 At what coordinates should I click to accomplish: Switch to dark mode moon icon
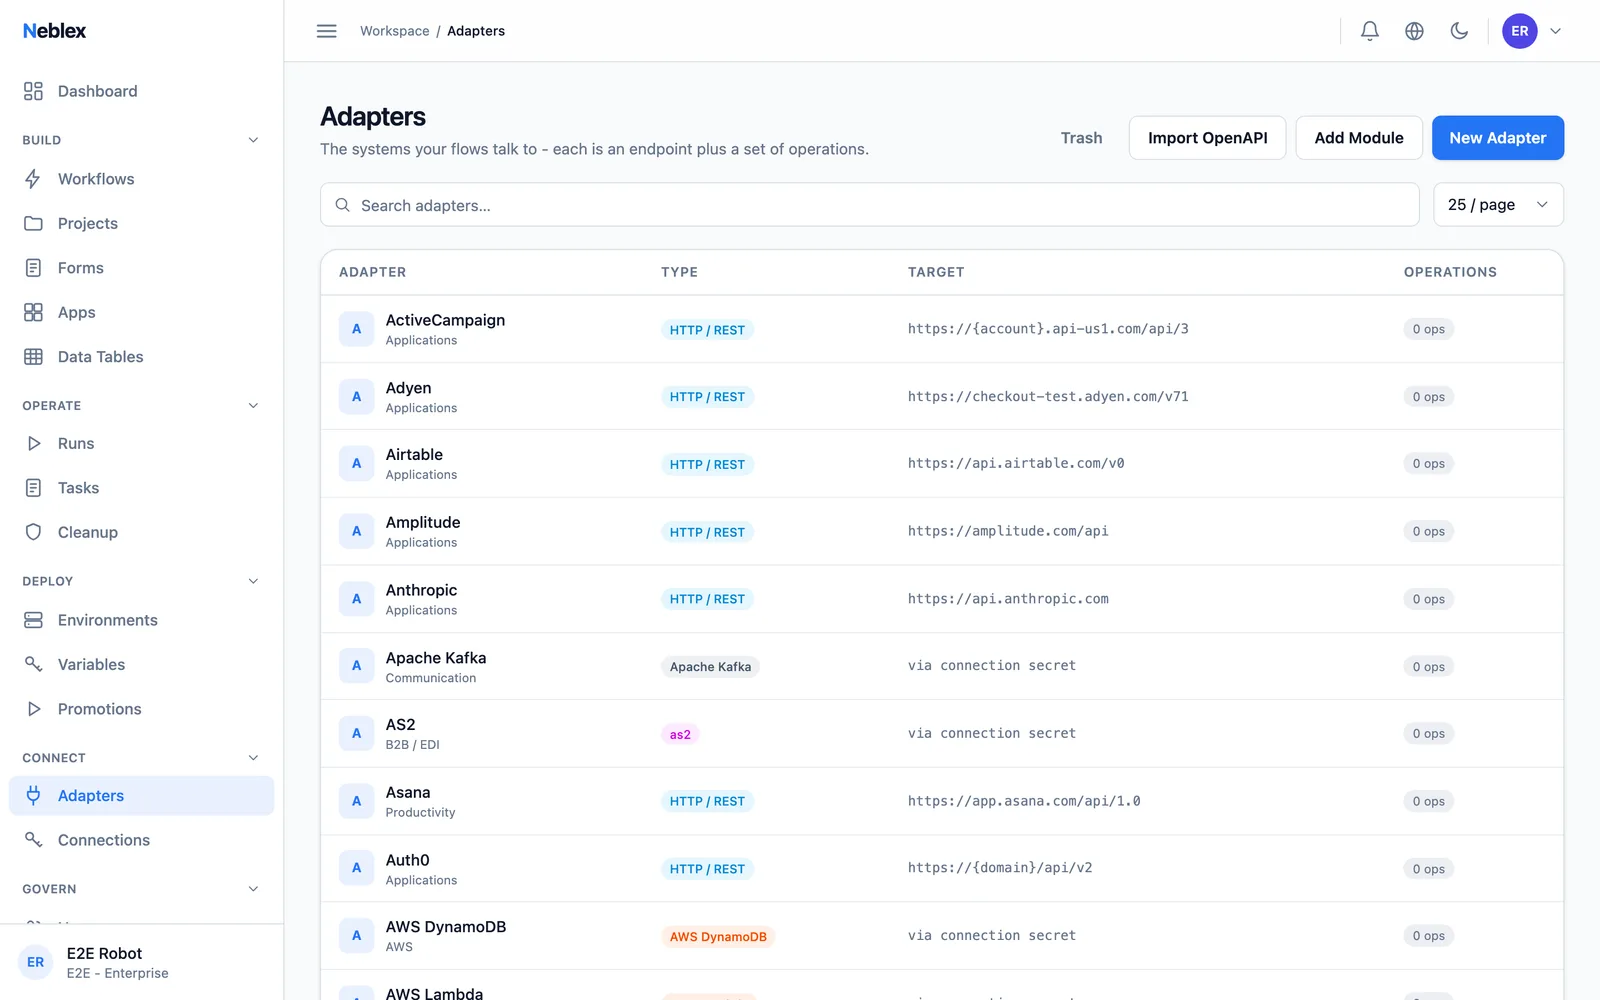pos(1459,31)
